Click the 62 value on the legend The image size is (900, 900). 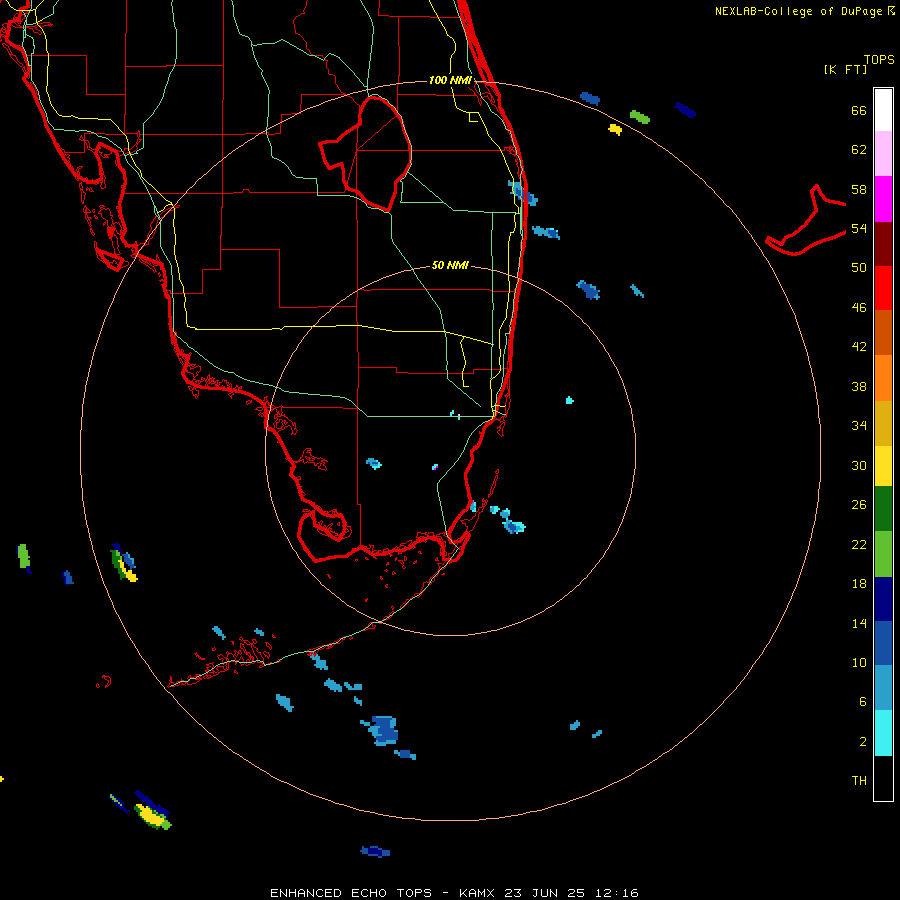click(x=859, y=150)
